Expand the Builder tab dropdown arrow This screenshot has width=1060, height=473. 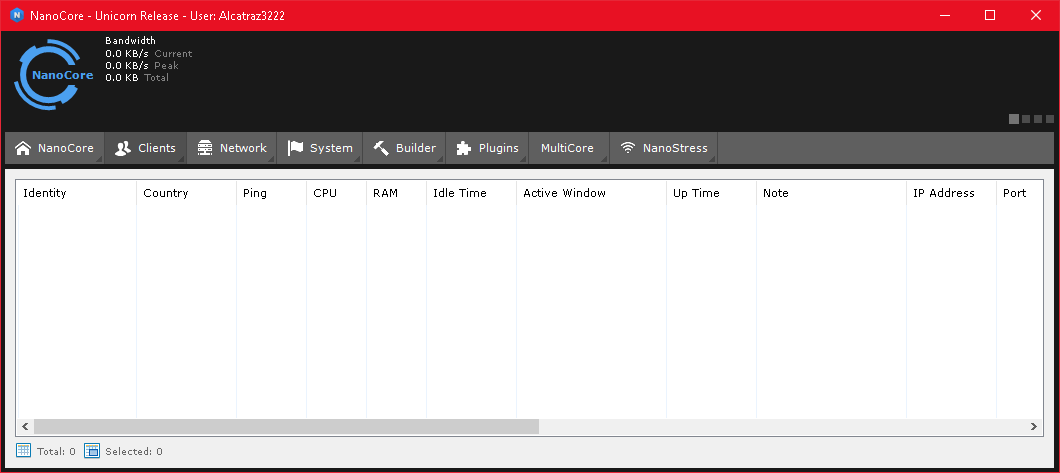(x=439, y=157)
